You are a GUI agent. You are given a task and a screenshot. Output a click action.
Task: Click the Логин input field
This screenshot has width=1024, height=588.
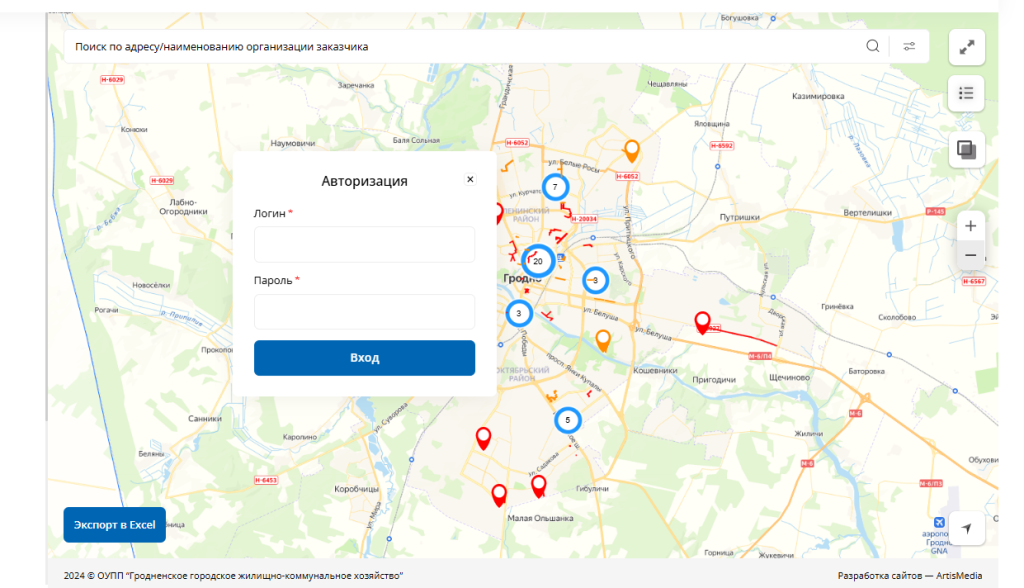point(364,244)
